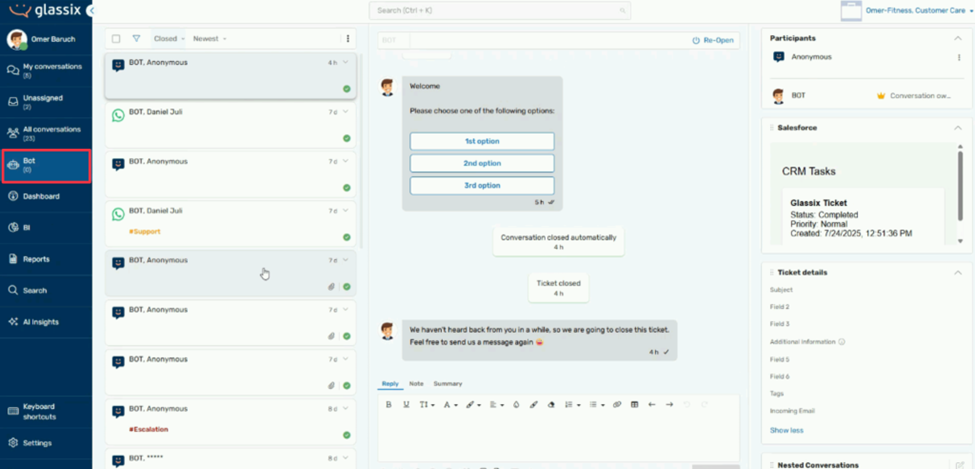Viewport: 975px width, 469px height.
Task: Open Settings in sidebar
Action: 45,443
